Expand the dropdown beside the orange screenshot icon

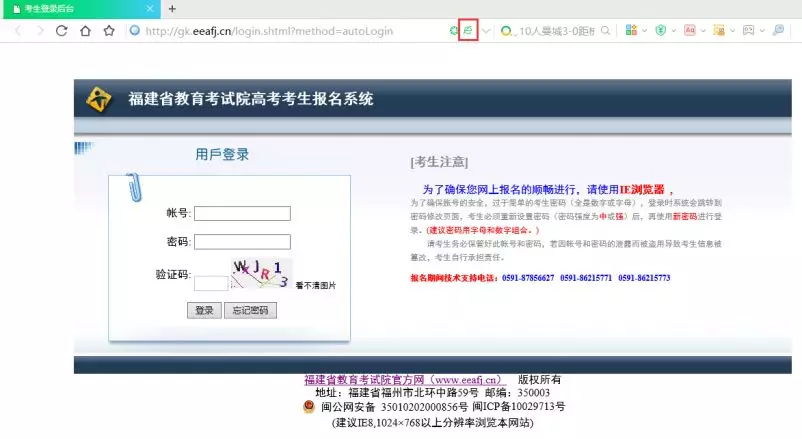(x=732, y=31)
